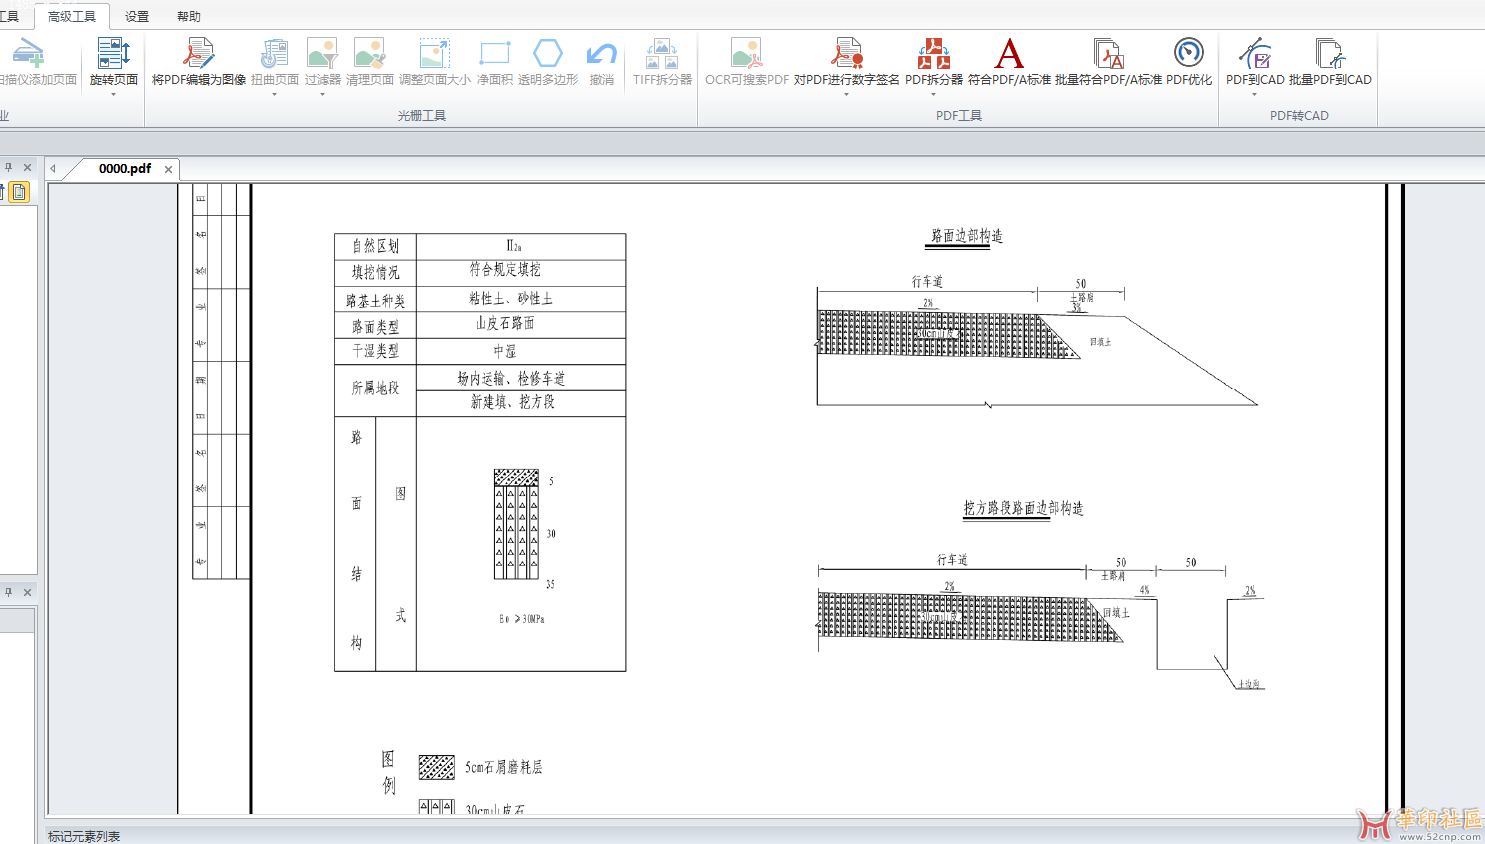Viewport: 1485px width, 844px height.
Task: Click 批量符合PDF/A标准 tool
Action: (1108, 61)
